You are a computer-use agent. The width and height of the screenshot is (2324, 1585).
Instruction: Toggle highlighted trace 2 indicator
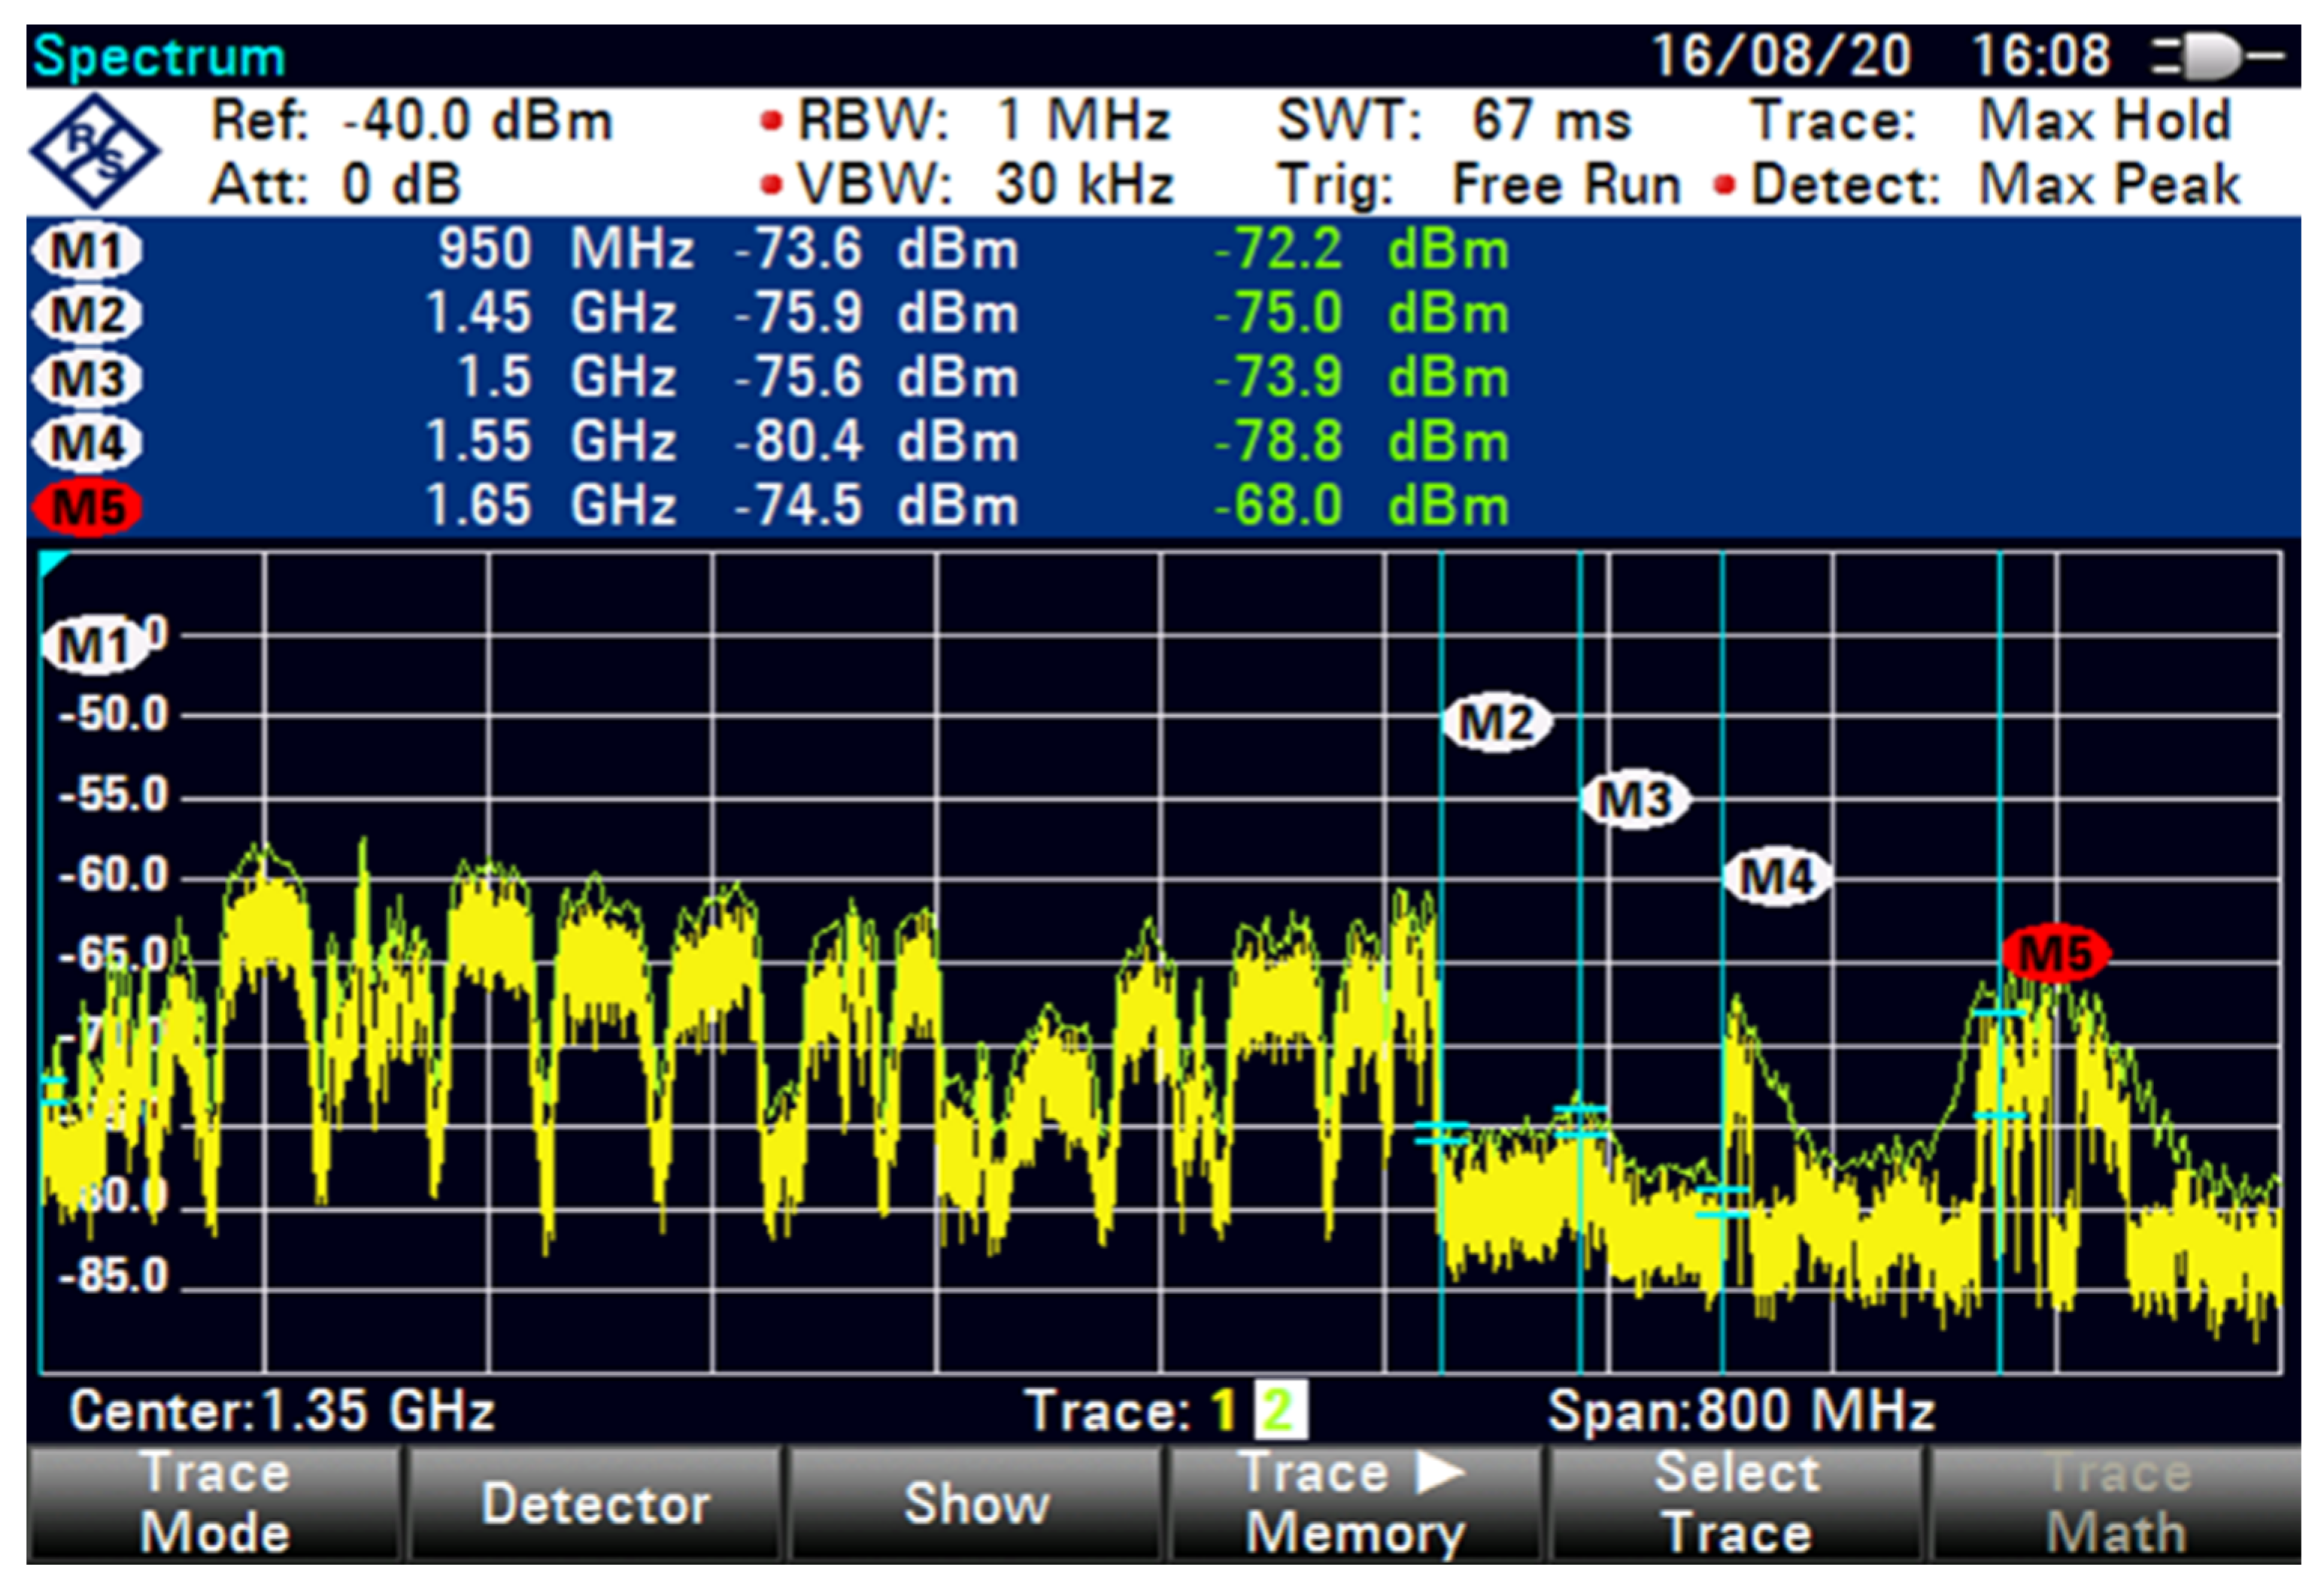1280,1411
